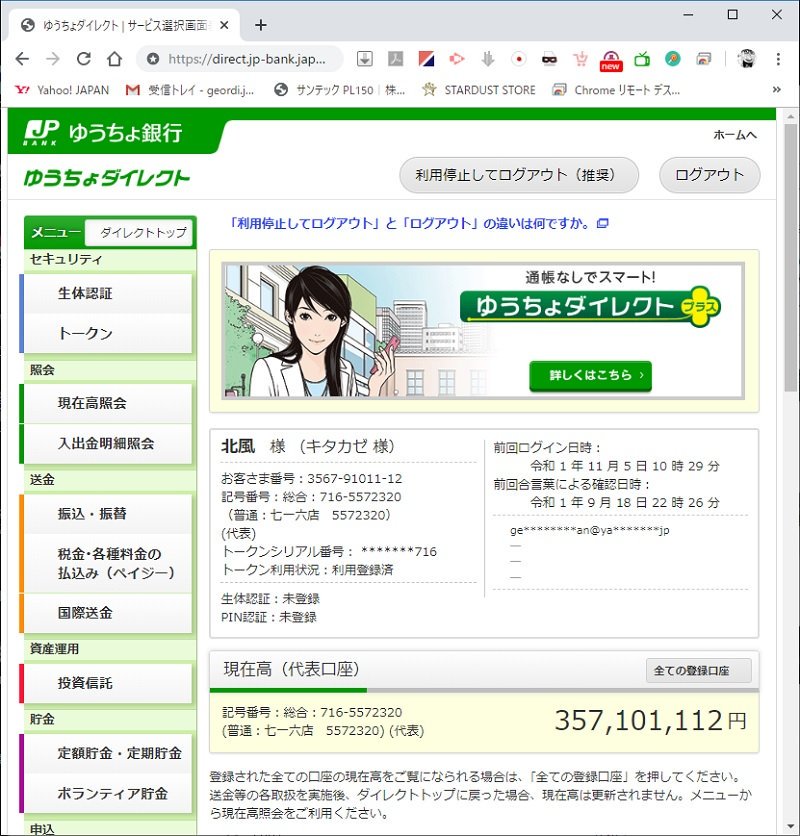Click お客さま番号：3567-91011-12 text
This screenshot has height=836, width=800.
coord(311,479)
